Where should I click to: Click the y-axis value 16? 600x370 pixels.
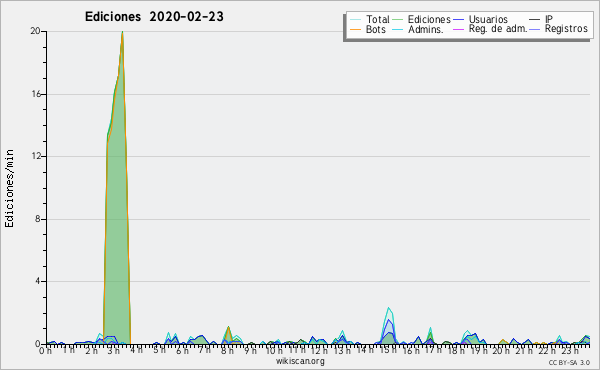36,94
